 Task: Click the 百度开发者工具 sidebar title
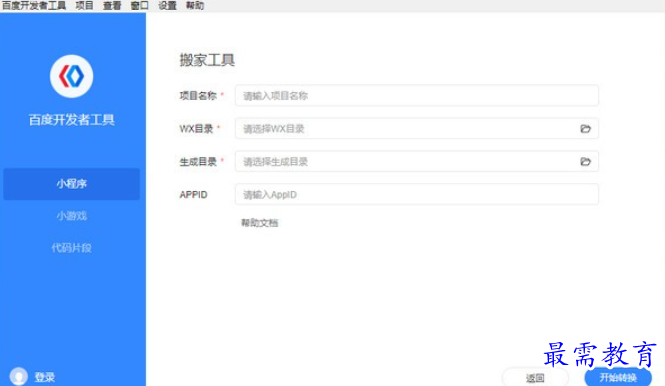[x=71, y=120]
